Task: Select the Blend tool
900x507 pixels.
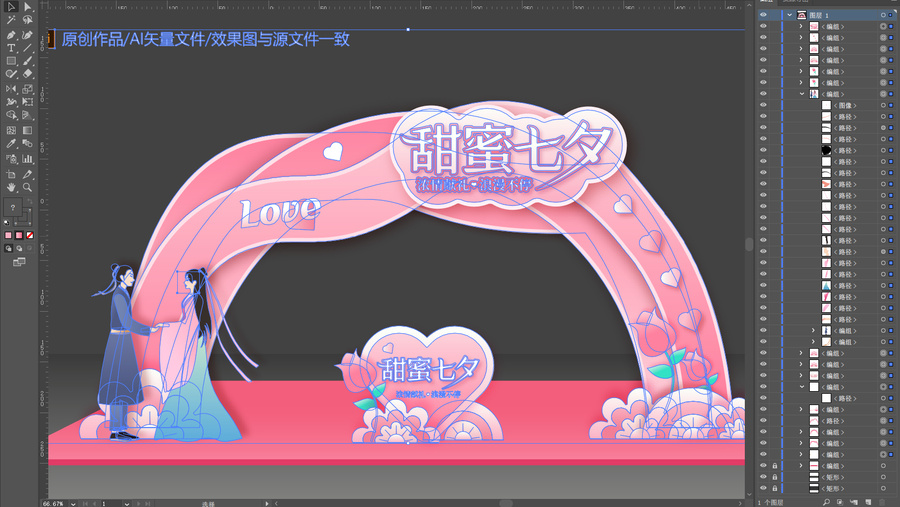Action: (27, 144)
